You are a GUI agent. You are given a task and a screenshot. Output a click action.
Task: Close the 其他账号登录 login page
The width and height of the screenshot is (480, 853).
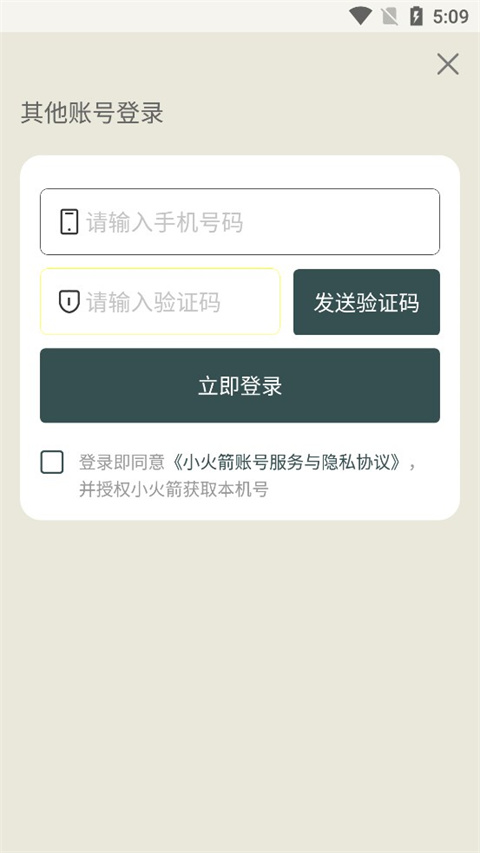[x=448, y=64]
